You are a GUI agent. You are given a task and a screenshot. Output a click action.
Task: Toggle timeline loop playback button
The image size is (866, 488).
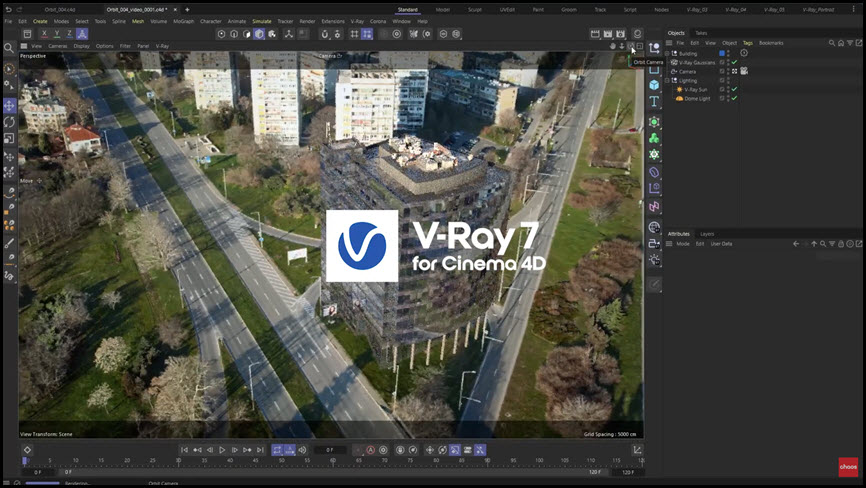277,450
